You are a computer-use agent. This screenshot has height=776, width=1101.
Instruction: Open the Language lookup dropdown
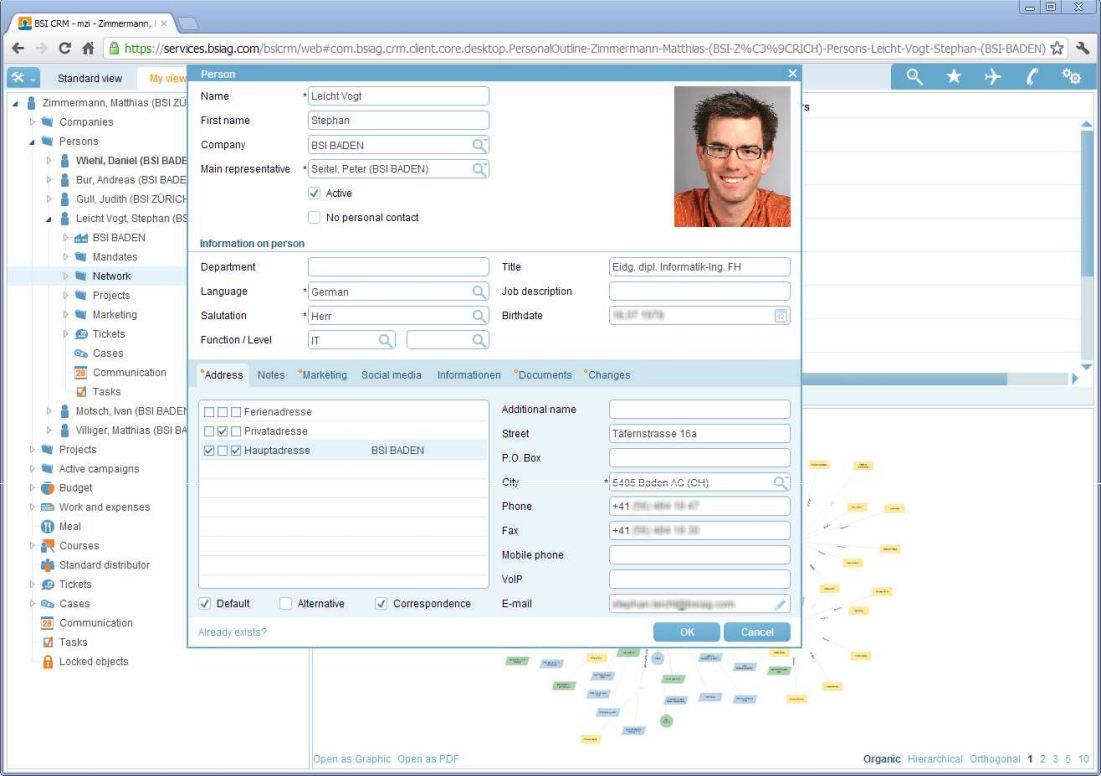point(480,292)
